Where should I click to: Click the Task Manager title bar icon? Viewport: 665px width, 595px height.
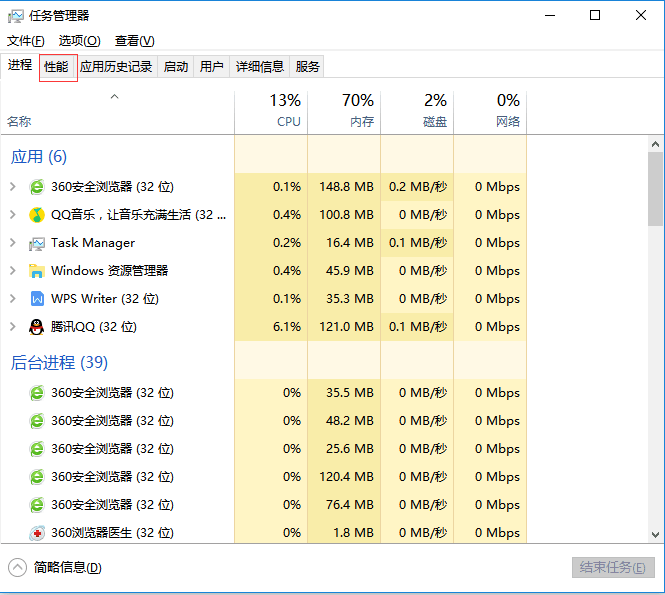[16, 17]
